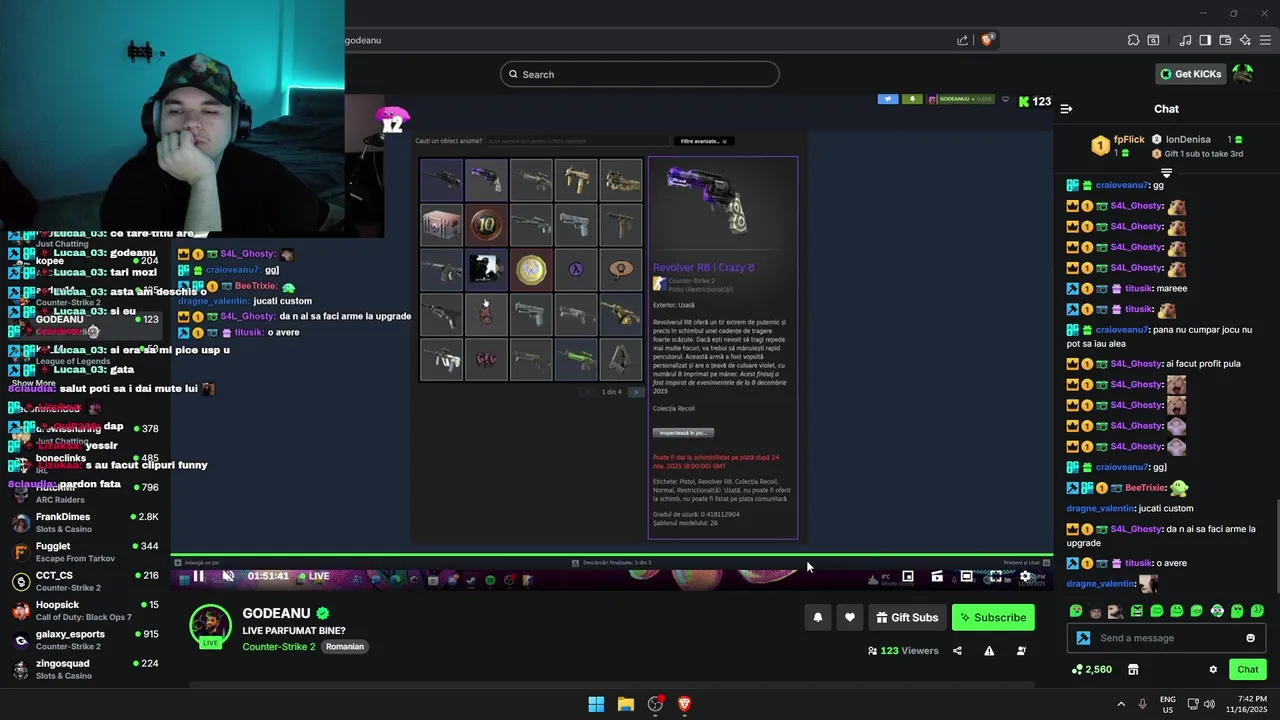Image resolution: width=1280 pixels, height=720 pixels.
Task: Click Send a message input
Action: (x=1166, y=638)
